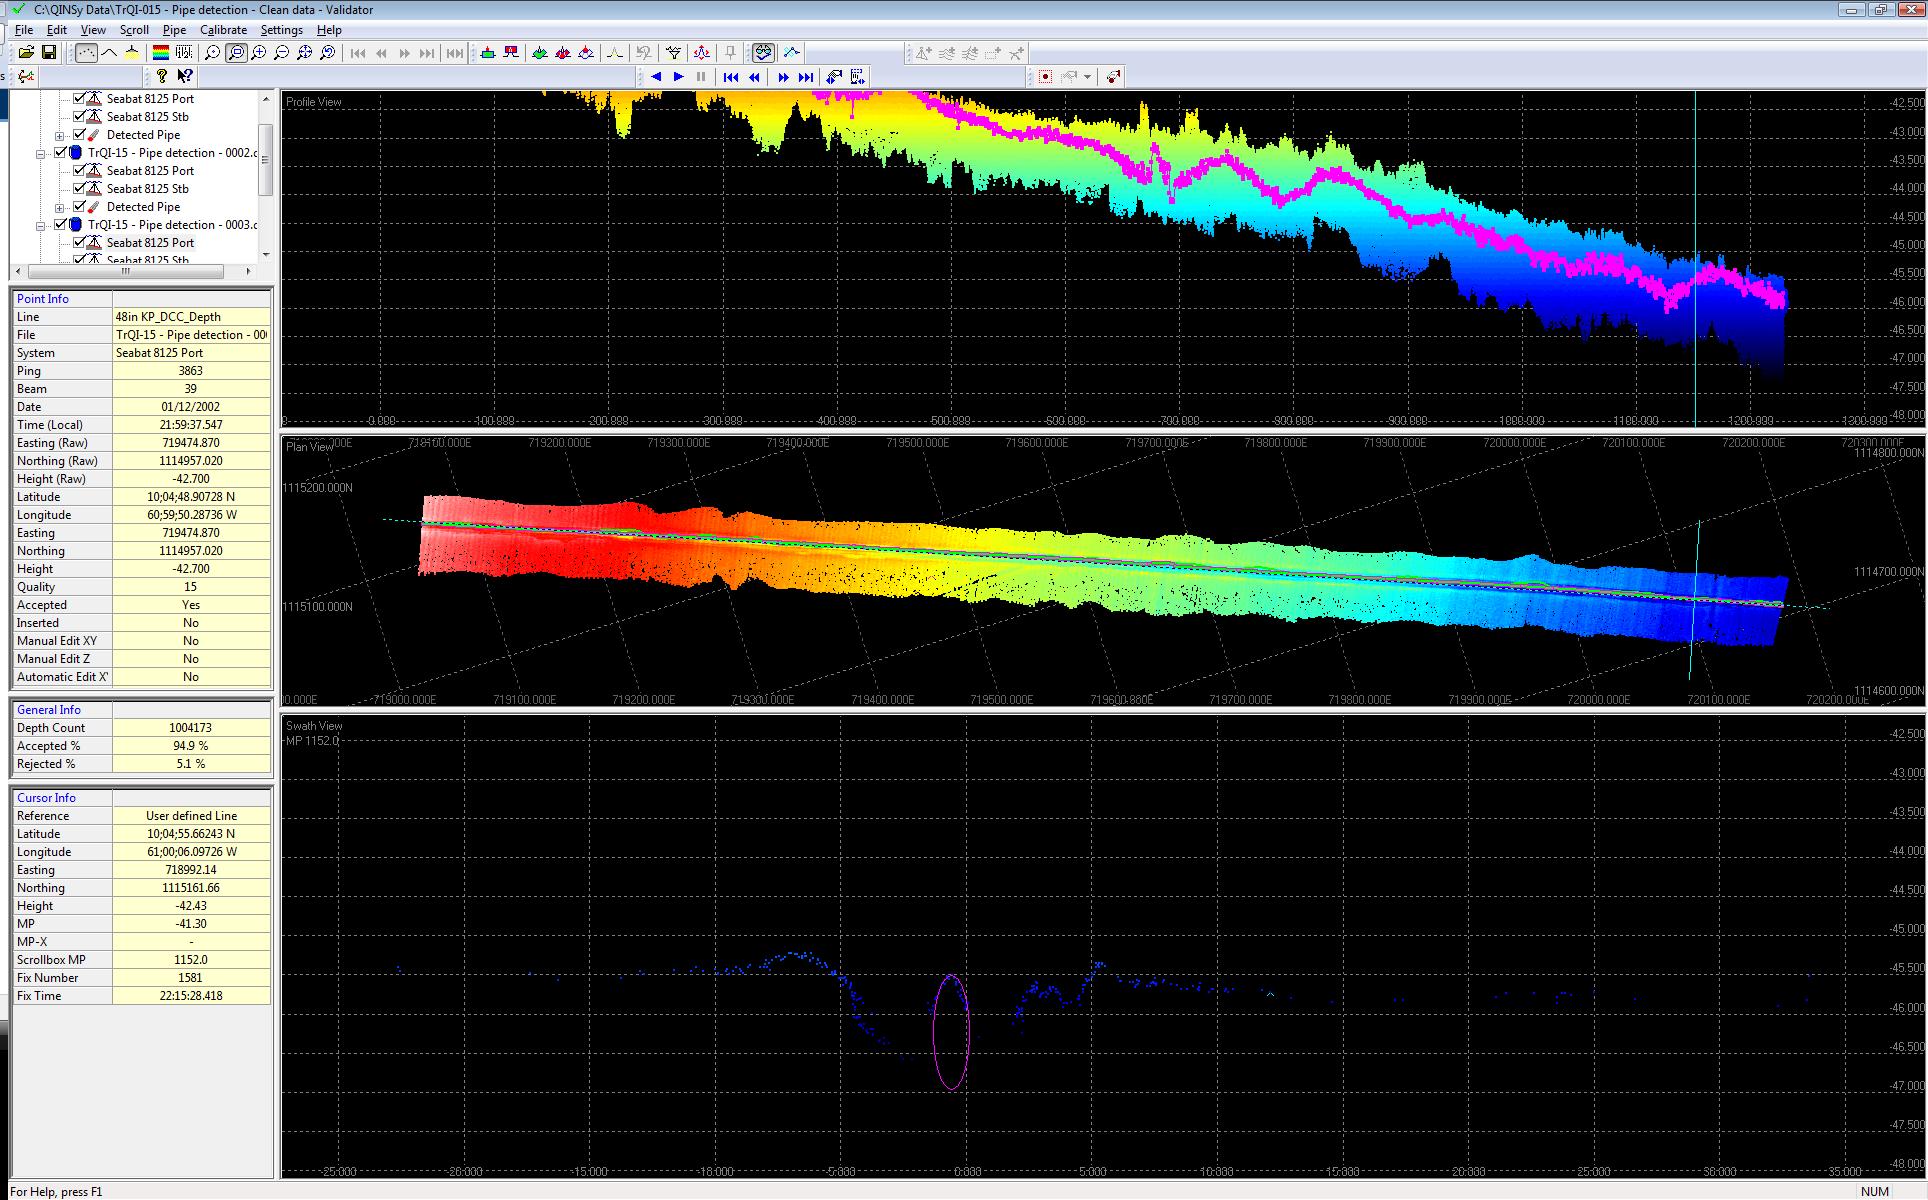Click the Accepted value Yes field

[191, 605]
